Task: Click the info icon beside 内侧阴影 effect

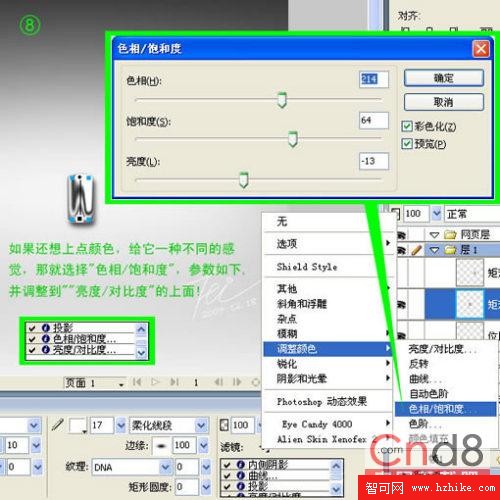Action: 241,465
